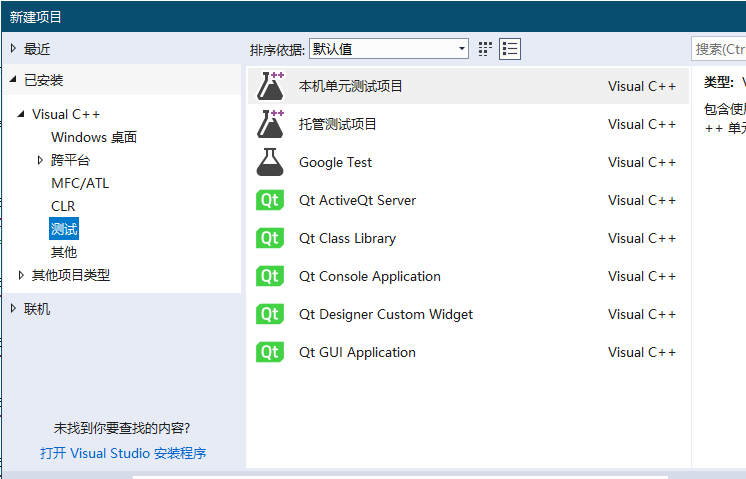Click the 本机单元测试项目 flask icon
746x479 pixels.
pyautogui.click(x=270, y=86)
